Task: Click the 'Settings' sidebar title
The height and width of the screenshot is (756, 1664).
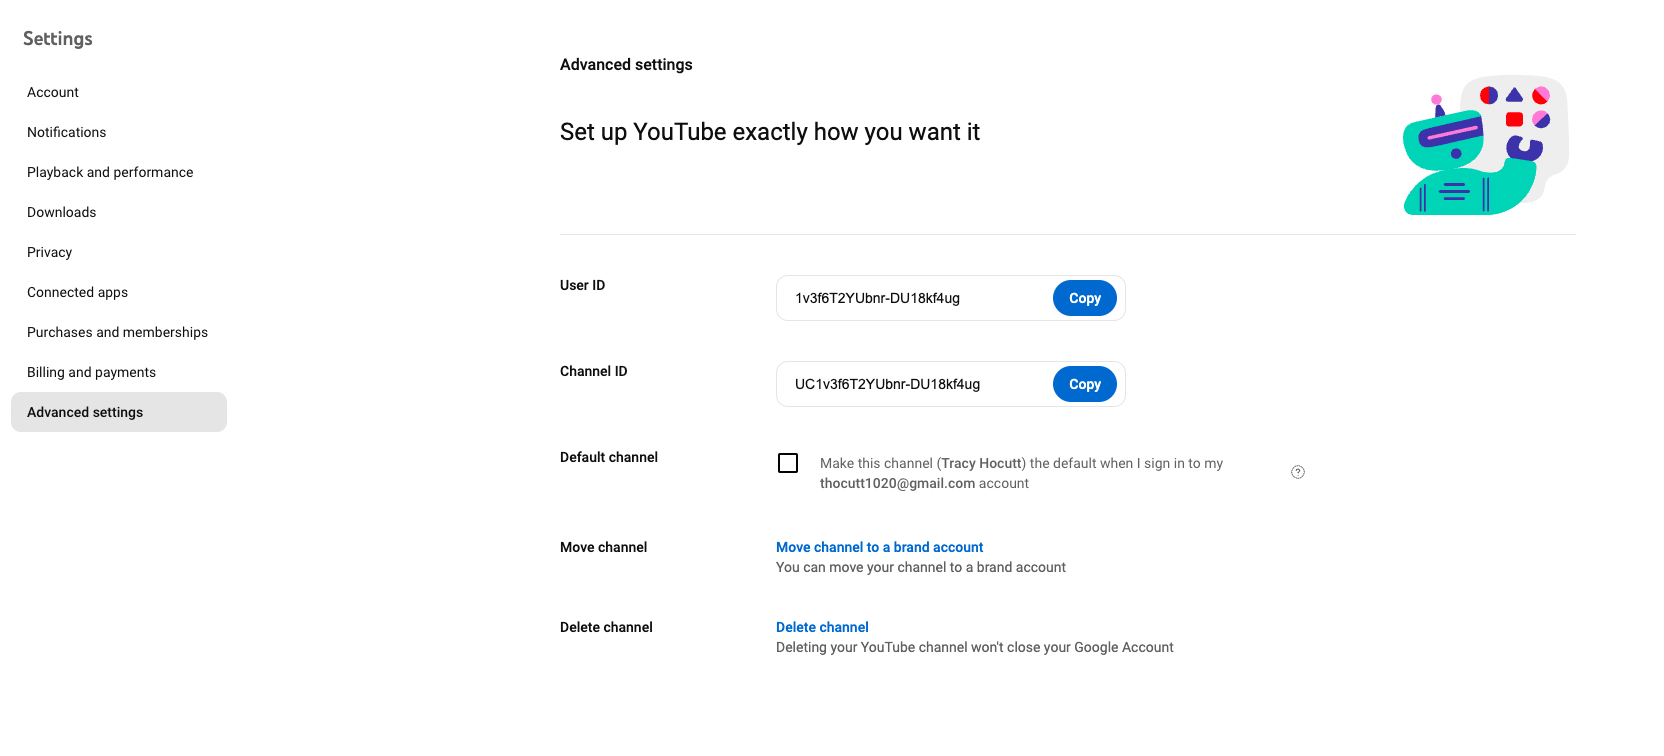Action: [58, 38]
